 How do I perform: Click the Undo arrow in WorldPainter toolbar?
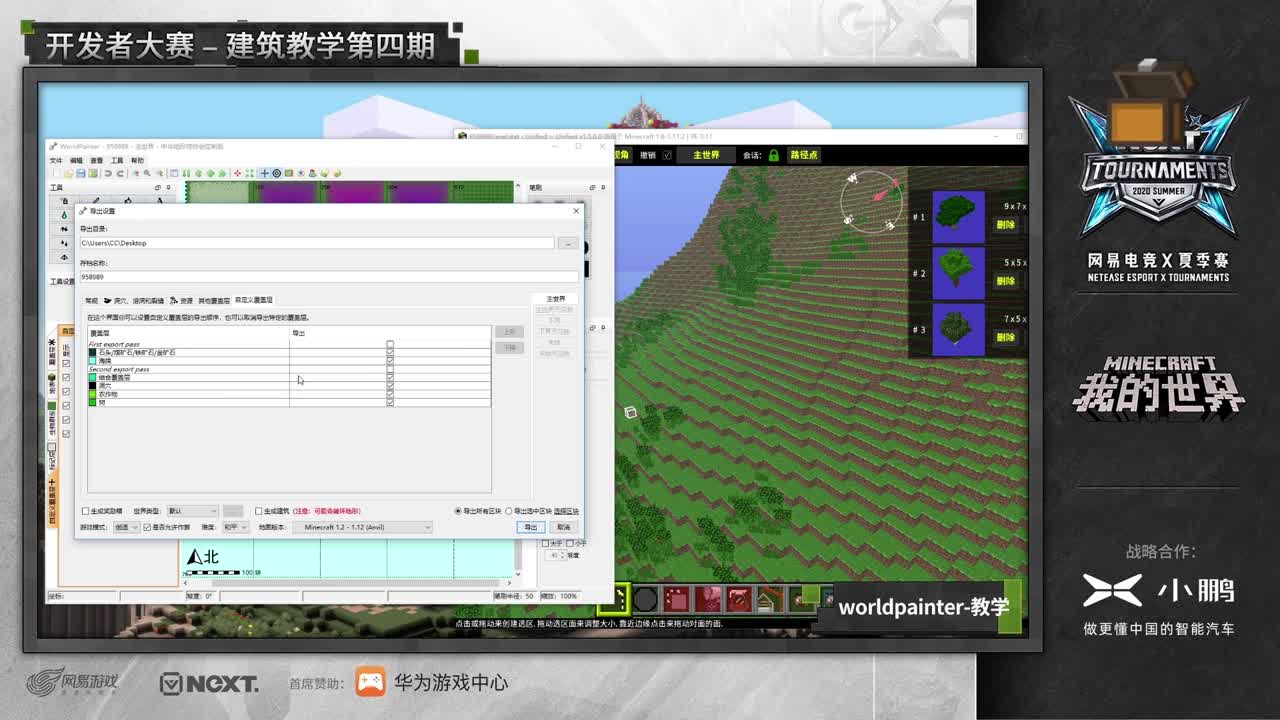[108, 173]
